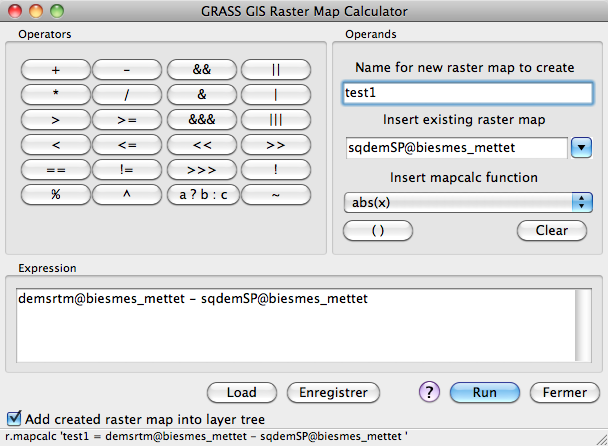Image resolution: width=608 pixels, height=446 pixels.
Task: Insert the exponent ^ operator
Action: point(127,194)
